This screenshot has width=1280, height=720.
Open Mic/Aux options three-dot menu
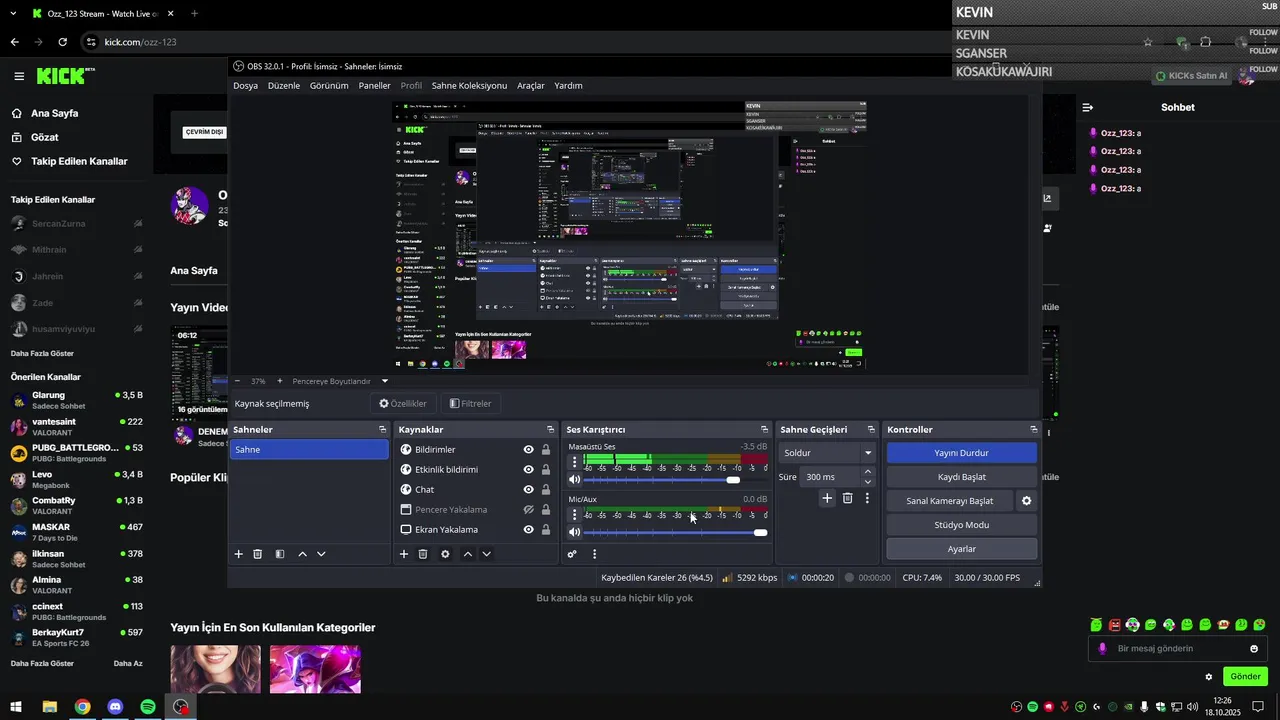pos(574,515)
